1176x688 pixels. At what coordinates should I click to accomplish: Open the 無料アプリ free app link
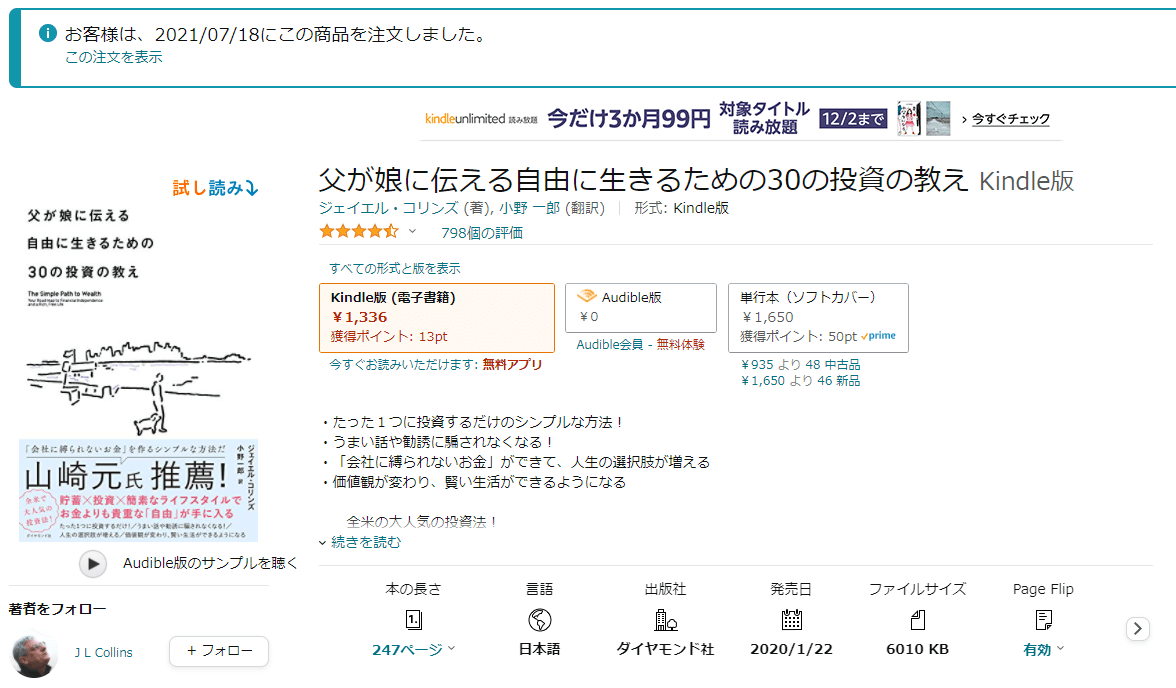[x=512, y=365]
